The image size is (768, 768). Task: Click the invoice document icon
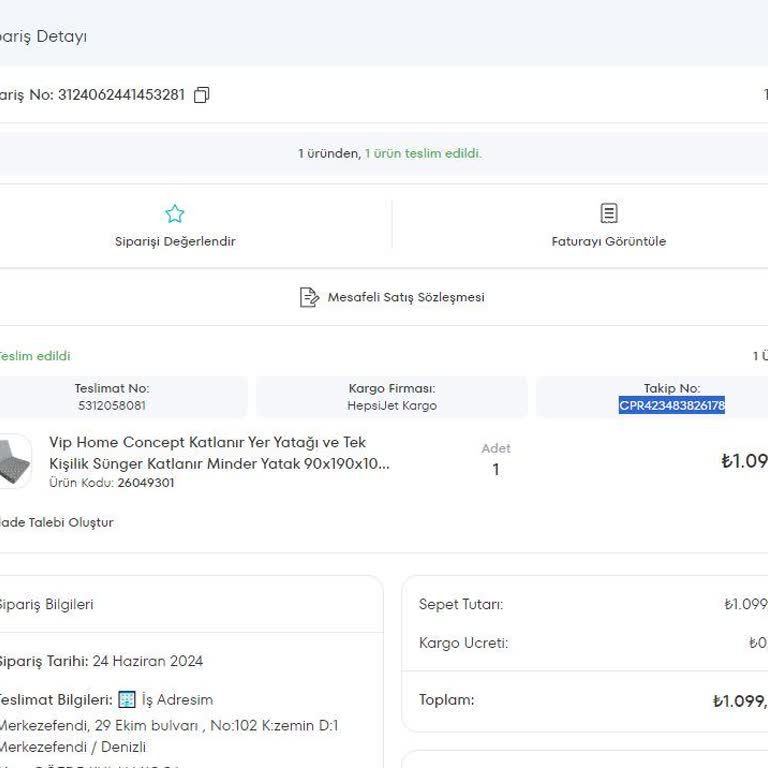(x=609, y=213)
